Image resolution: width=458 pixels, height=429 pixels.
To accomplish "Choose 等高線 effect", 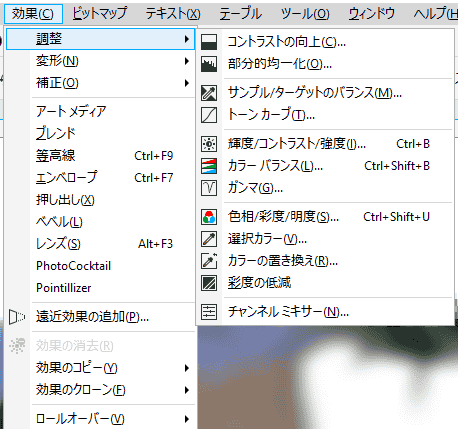I will point(100,156).
